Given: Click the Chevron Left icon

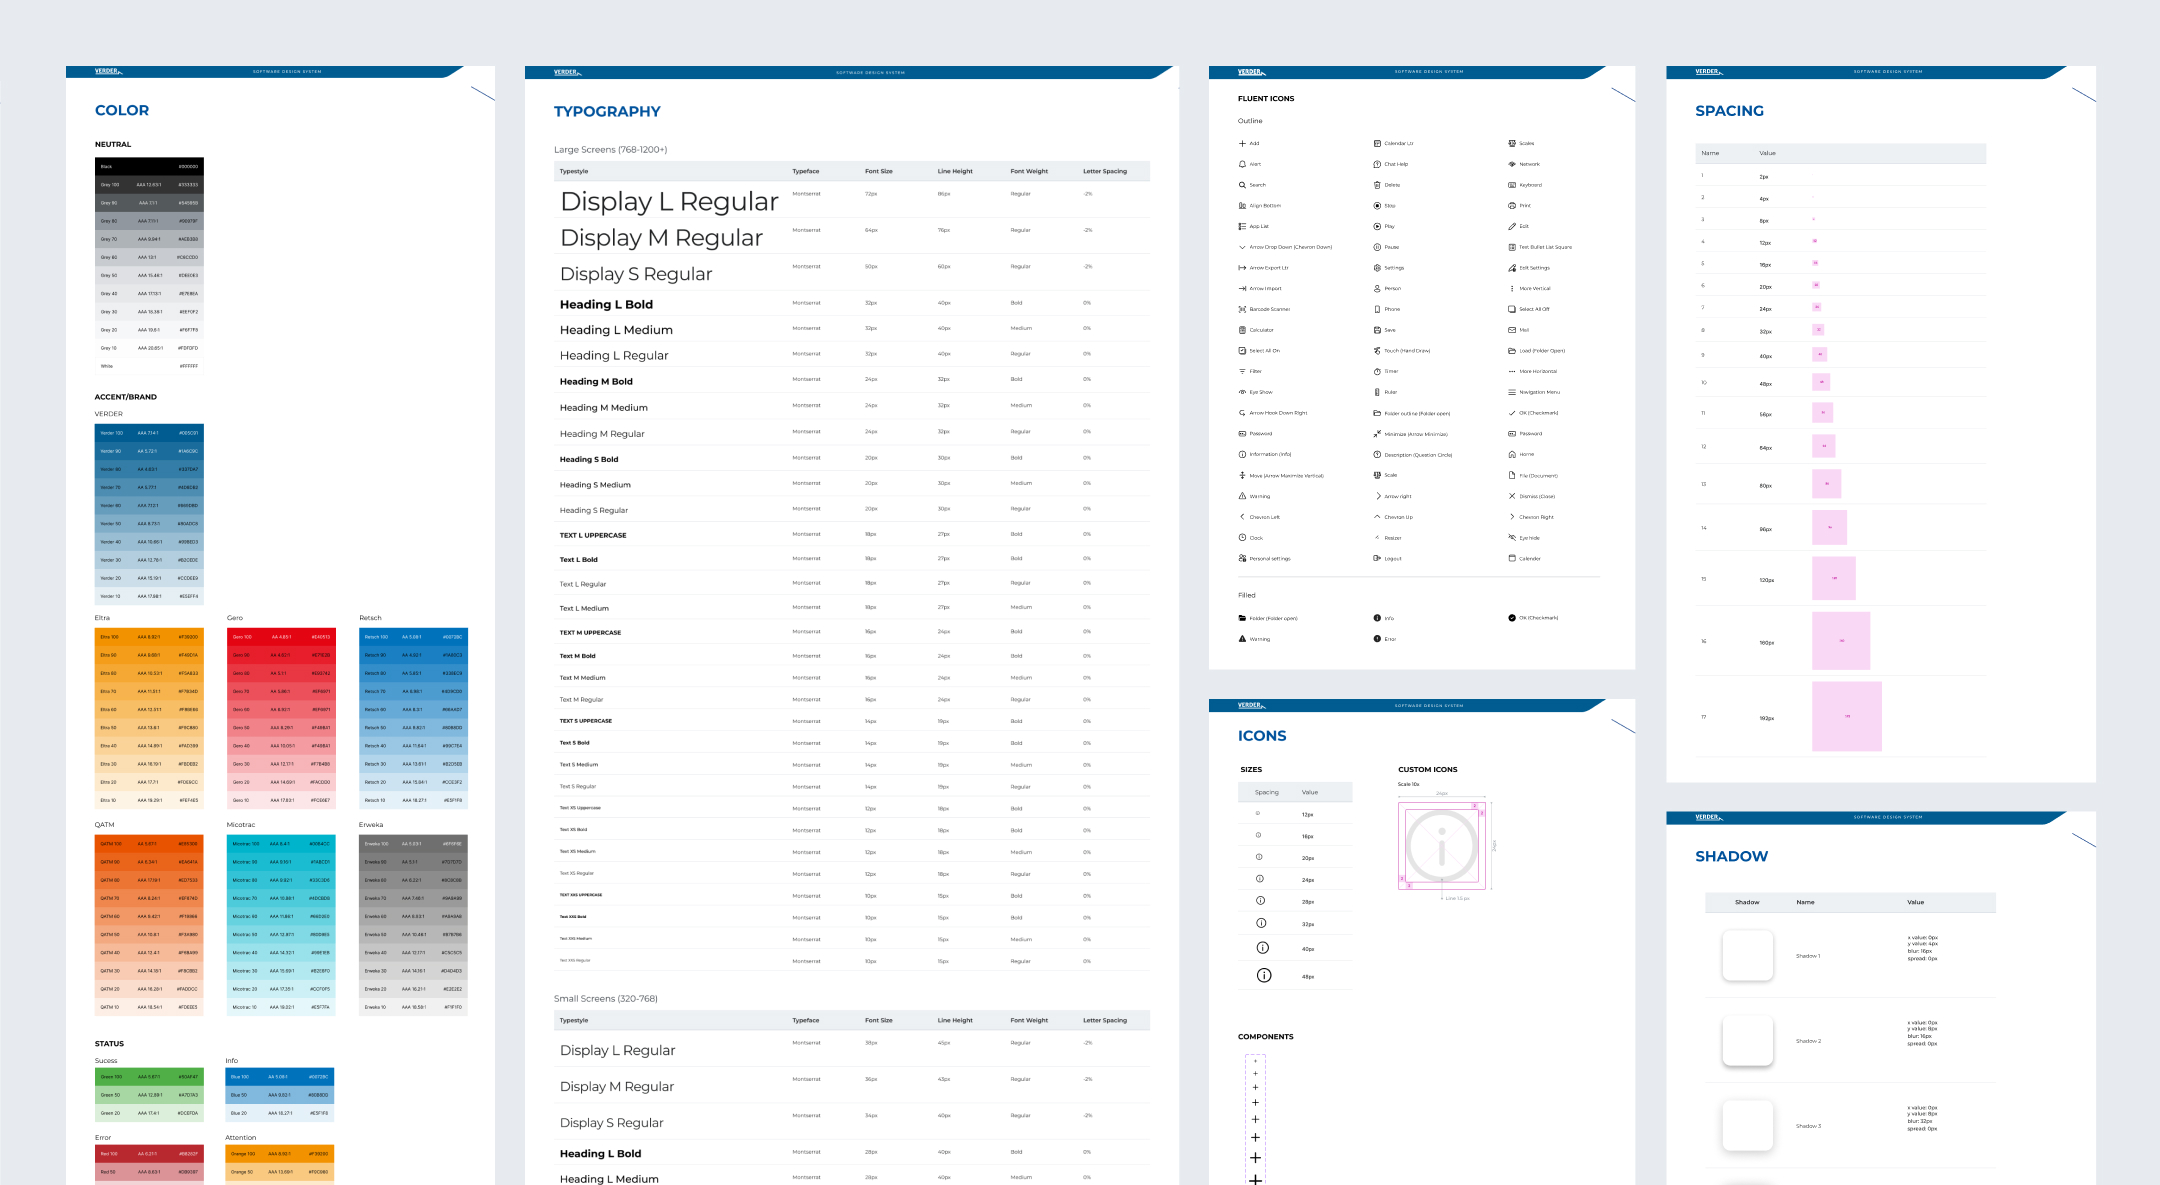Looking at the screenshot, I should click(1242, 517).
